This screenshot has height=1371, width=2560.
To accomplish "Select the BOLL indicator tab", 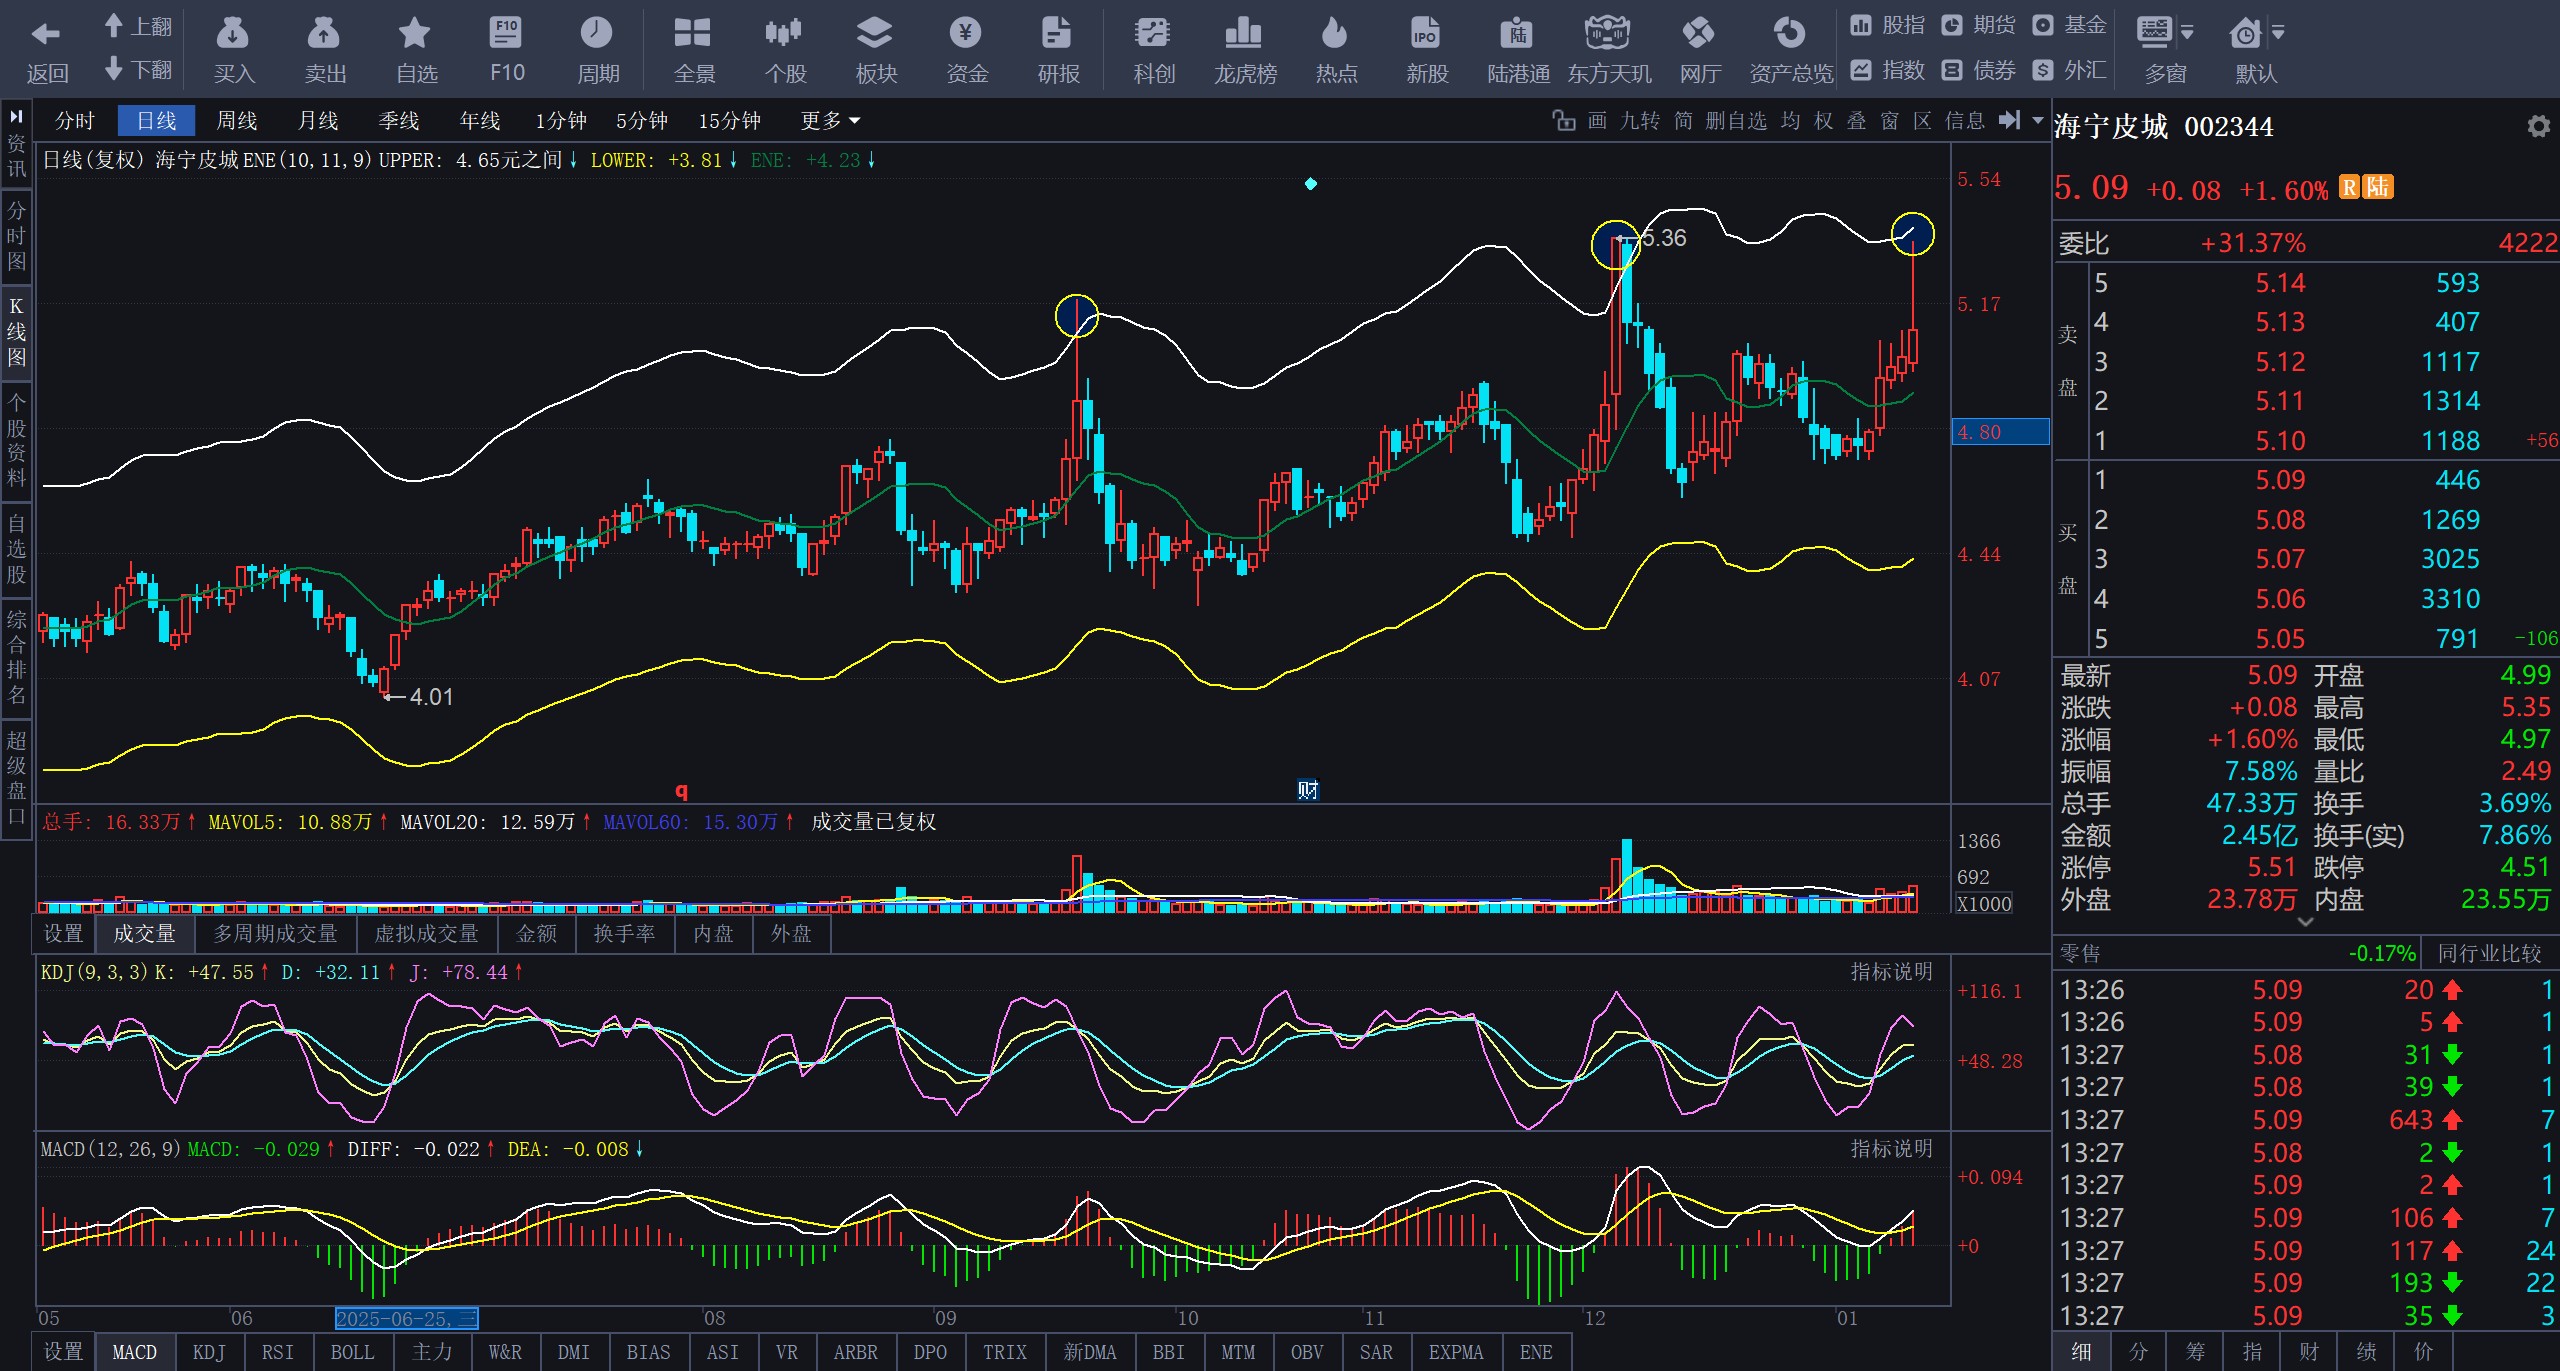I will pos(352,1352).
